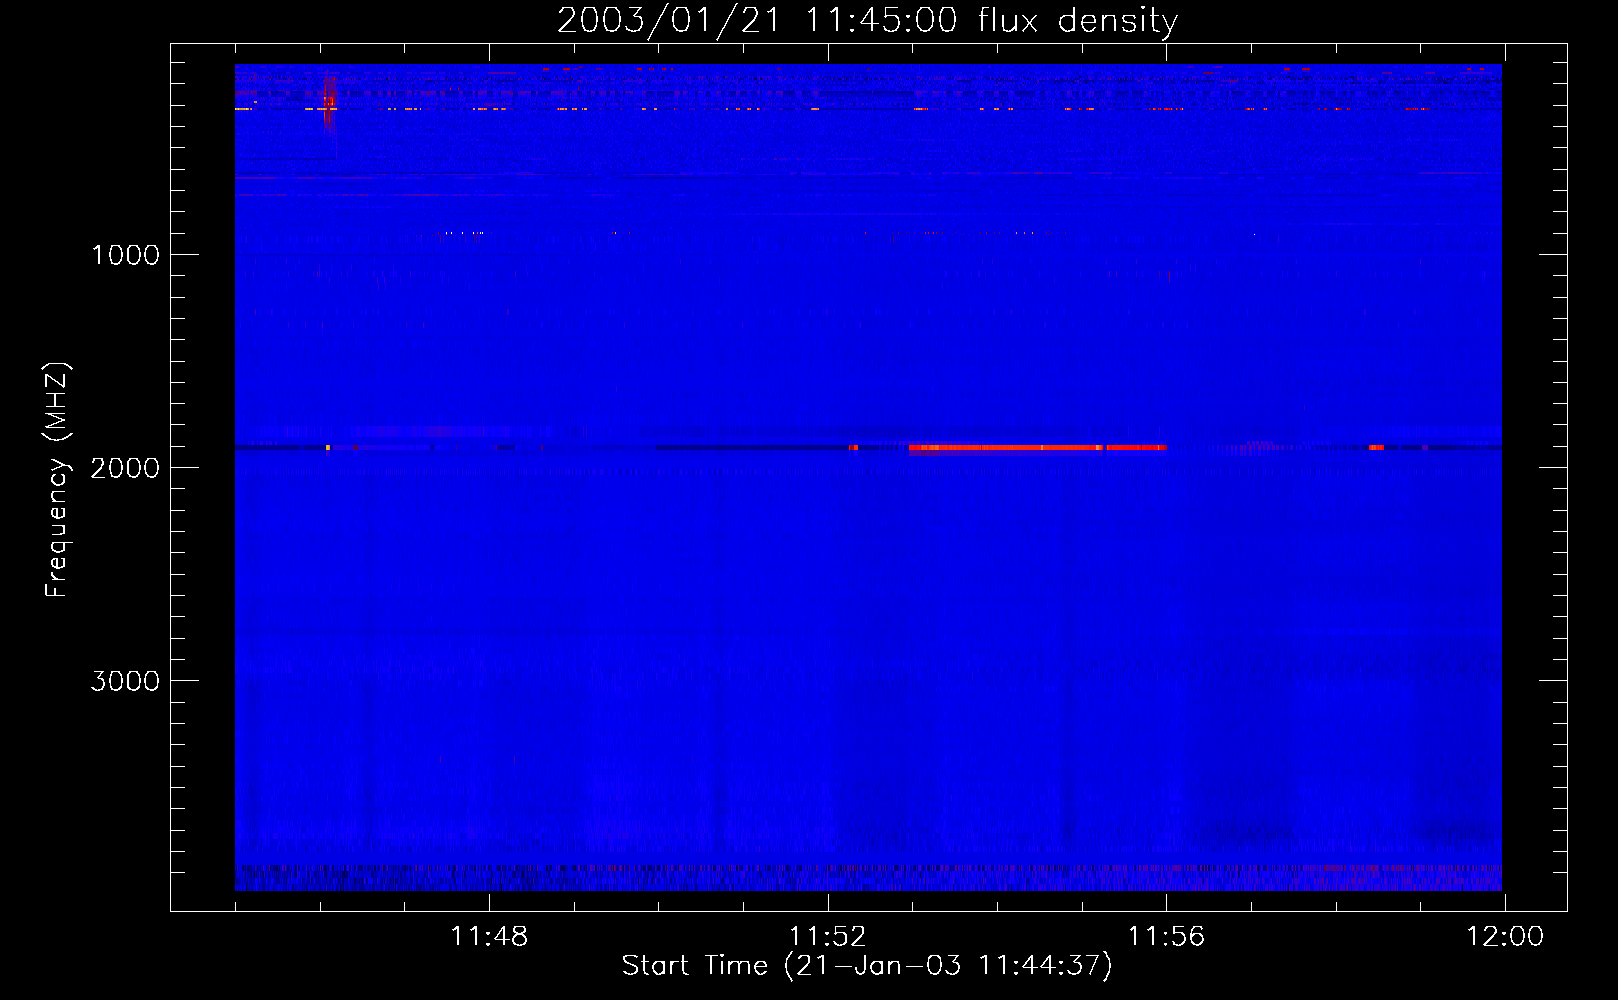Click the 11:48 time axis label
This screenshot has height=1000, width=1618.
489,937
